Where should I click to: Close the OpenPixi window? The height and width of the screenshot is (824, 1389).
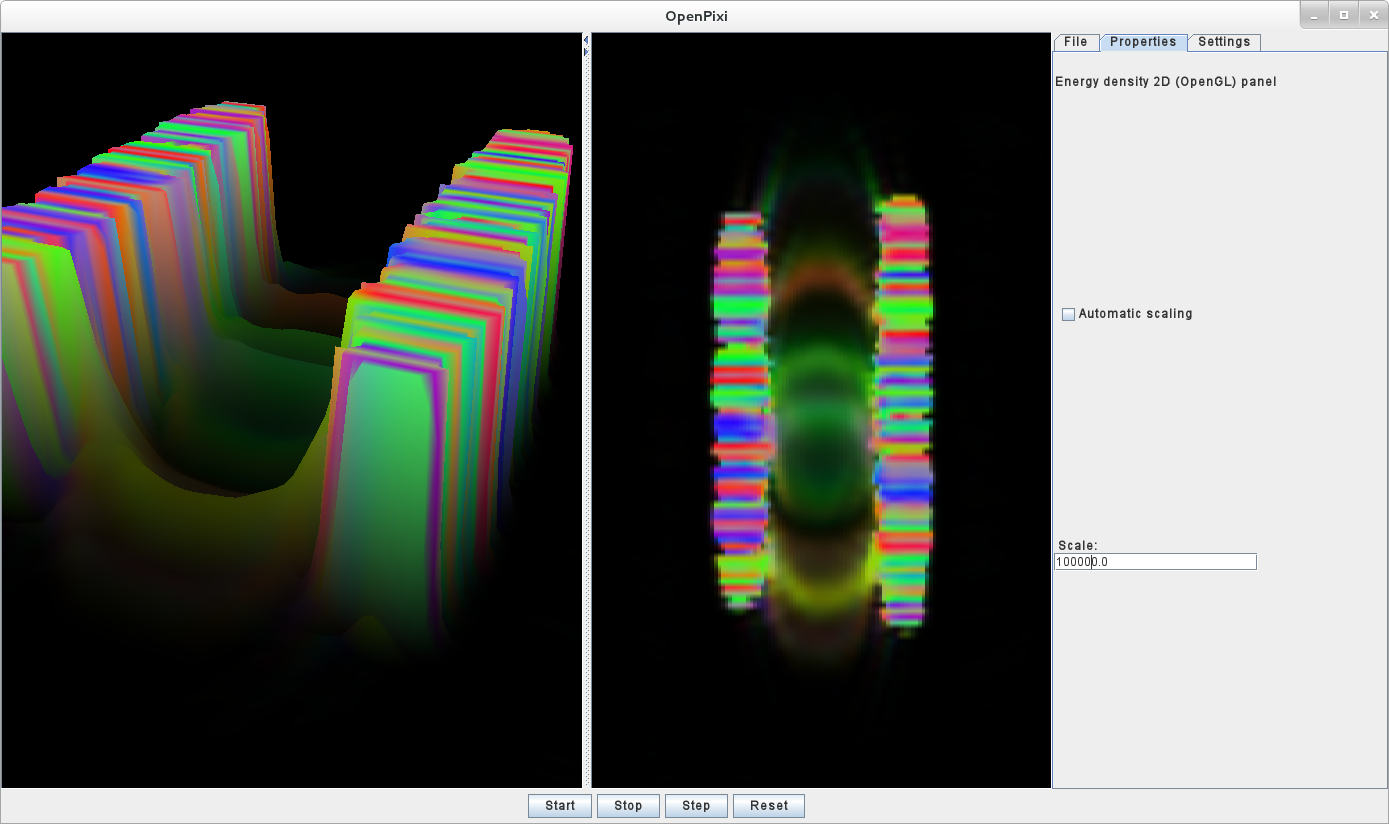click(x=1371, y=15)
